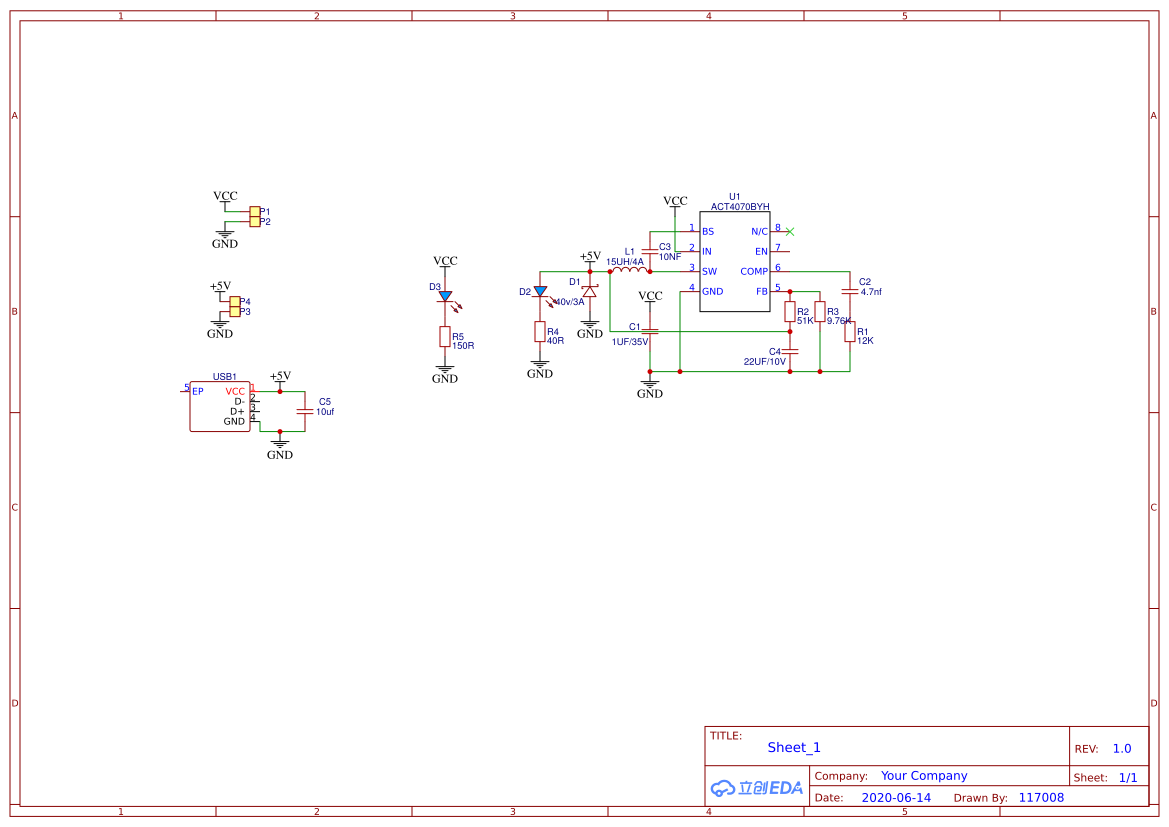The image size is (1169, 827).
Task: Select the U1 ACT4070BYH chip body
Action: [734, 261]
